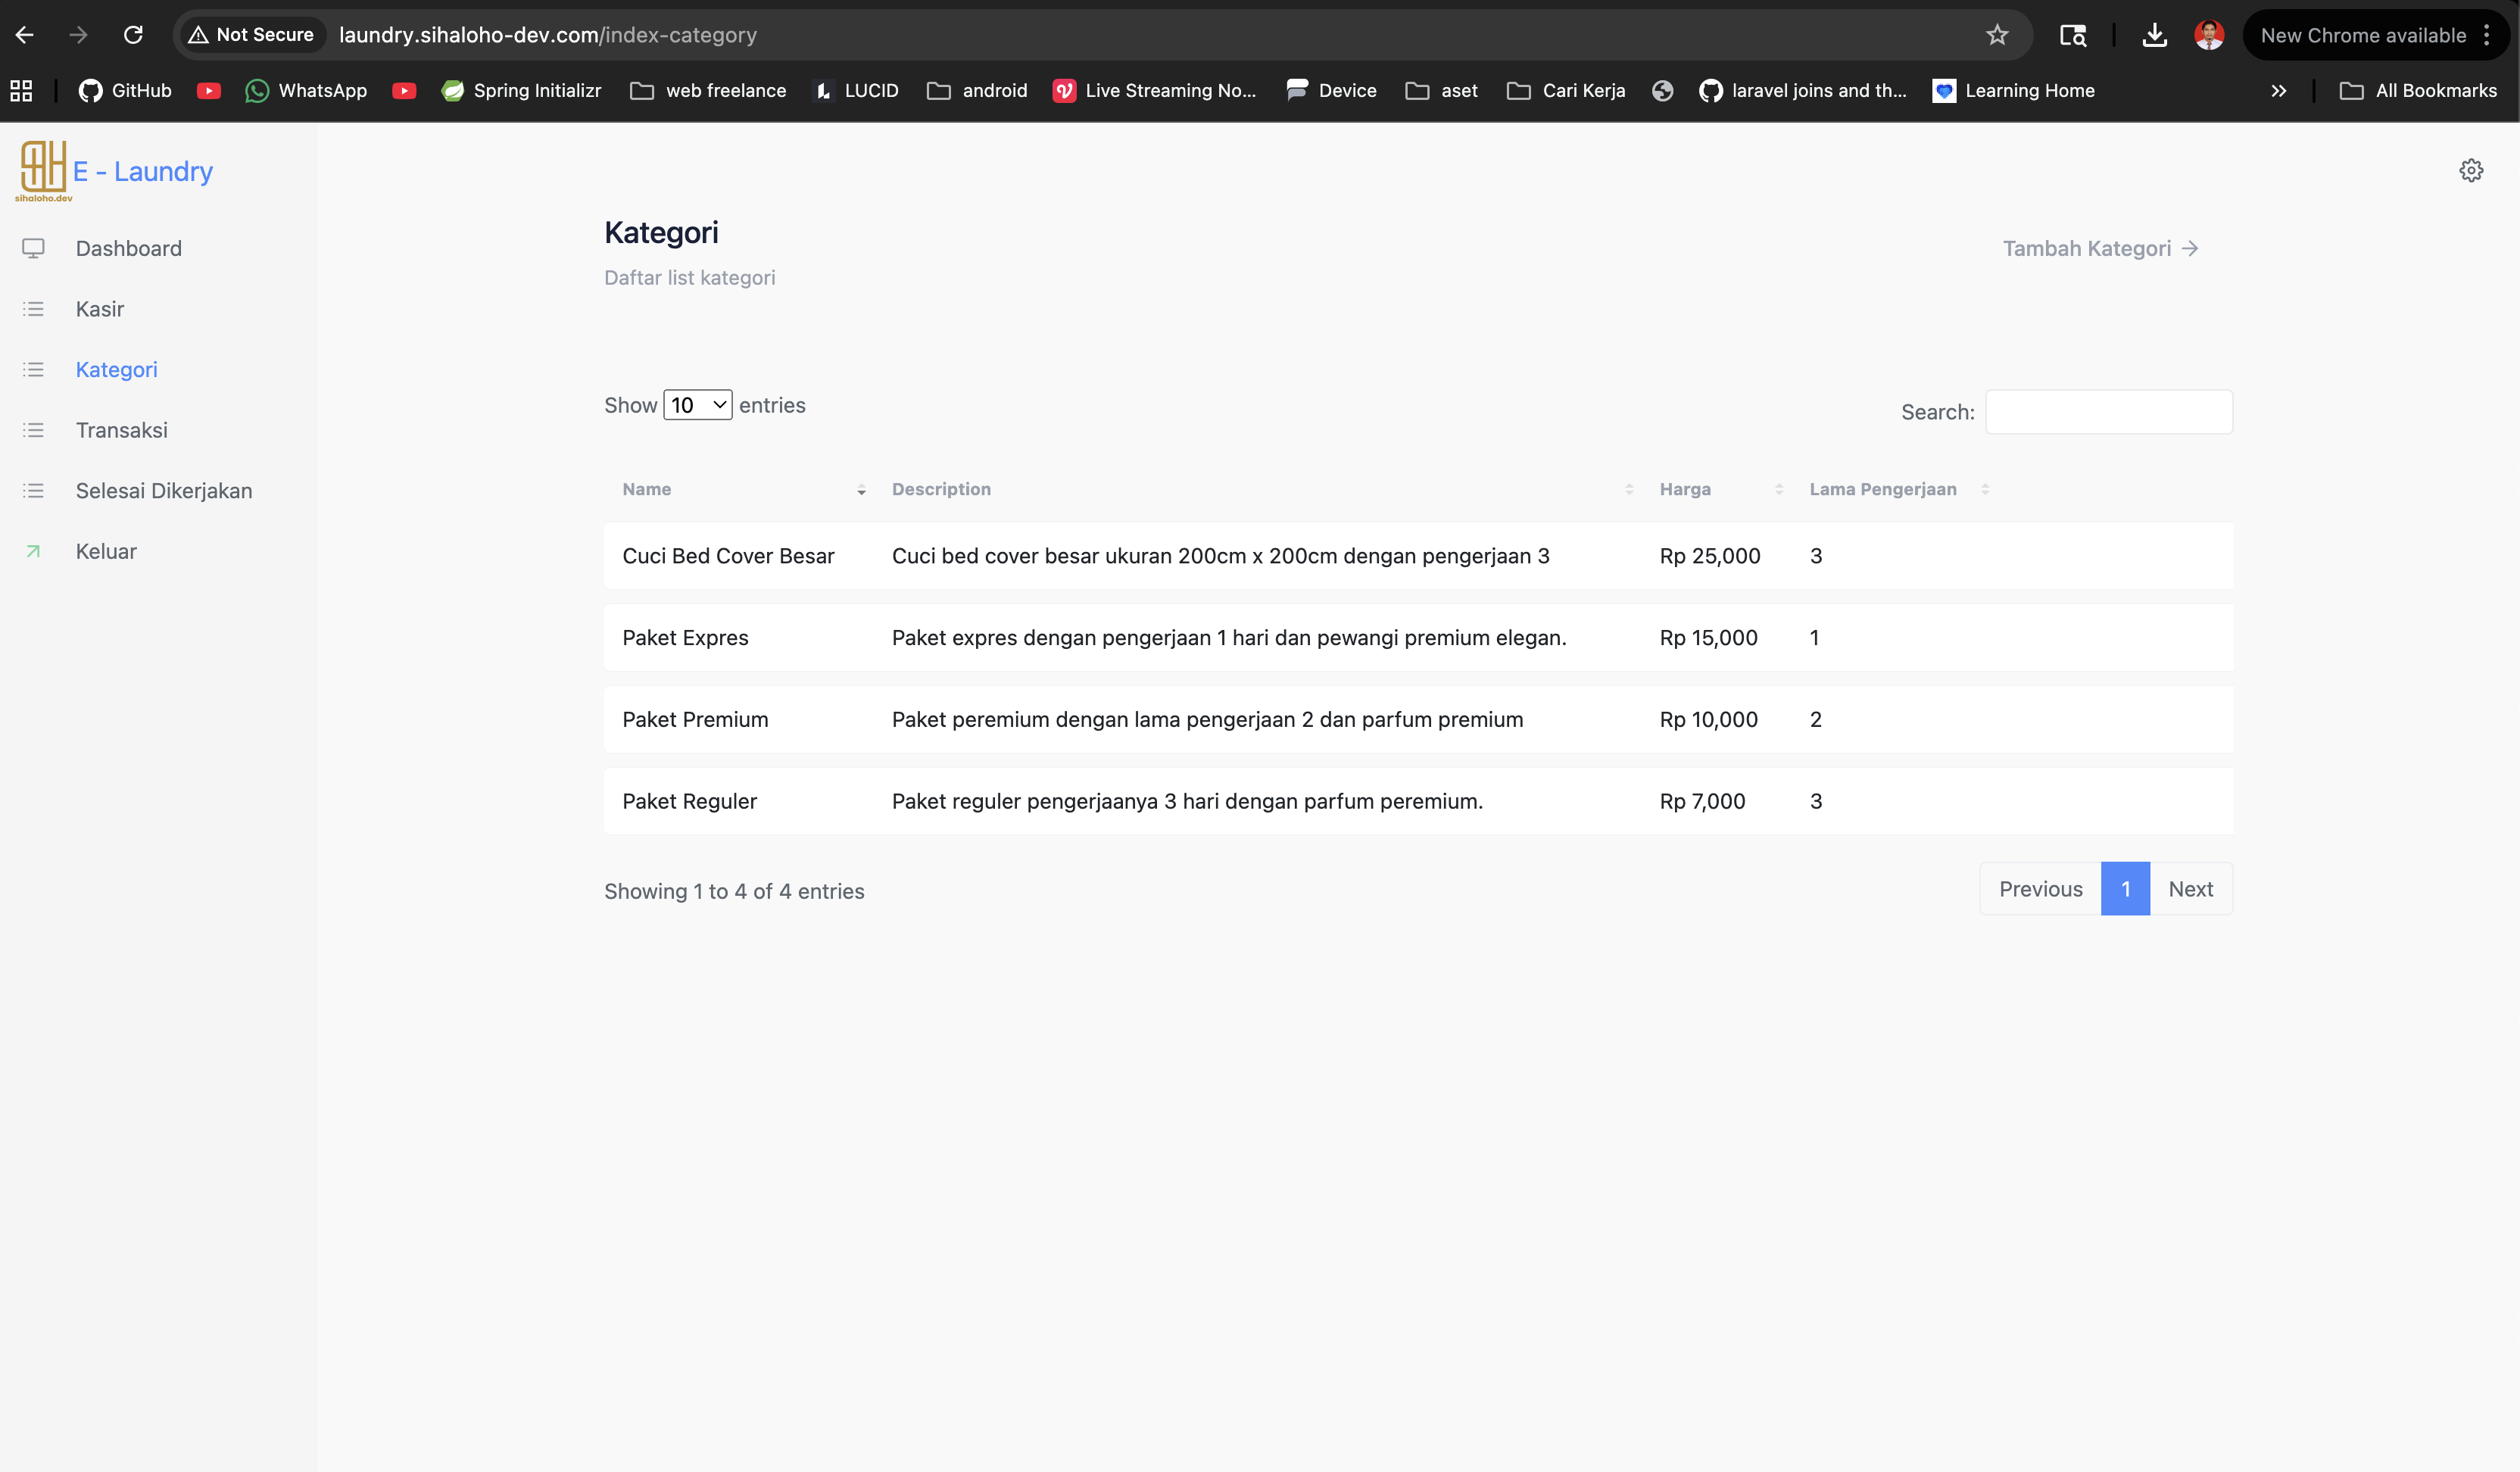The image size is (2520, 1472).
Task: Open Chrome three-dot menu
Action: pyautogui.click(x=2487, y=35)
